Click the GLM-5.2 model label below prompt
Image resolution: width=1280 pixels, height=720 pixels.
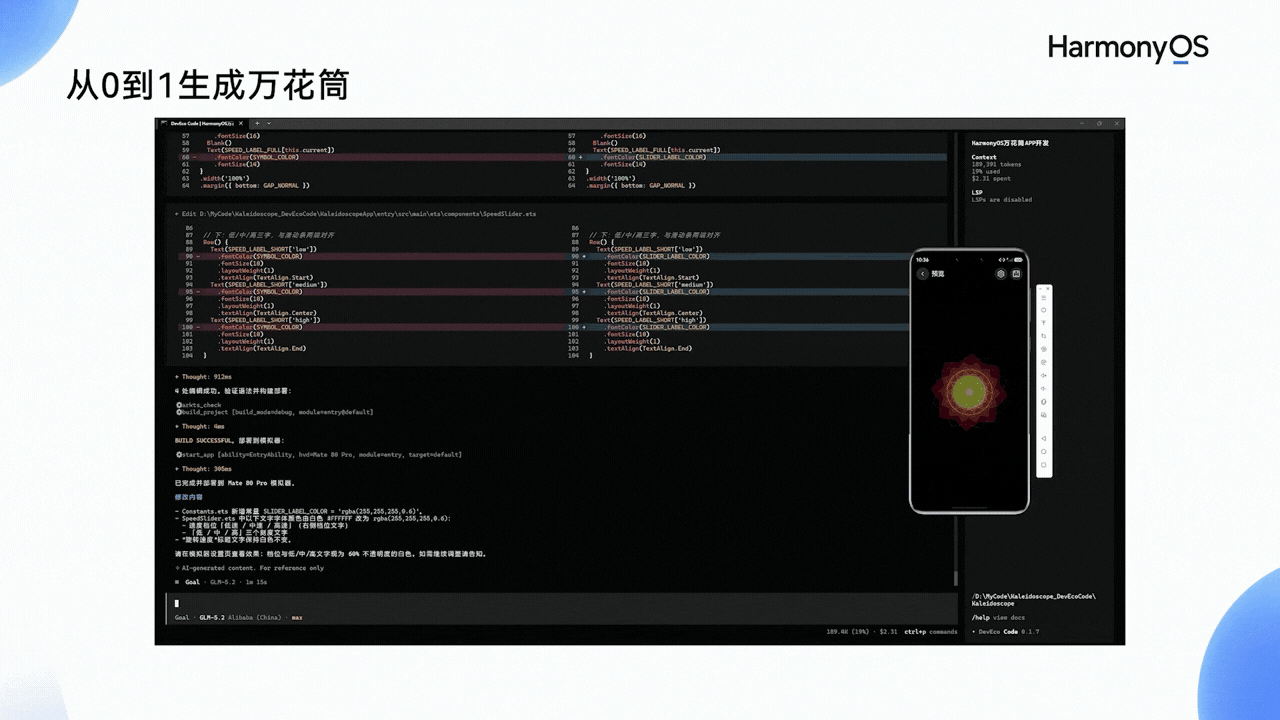point(211,617)
